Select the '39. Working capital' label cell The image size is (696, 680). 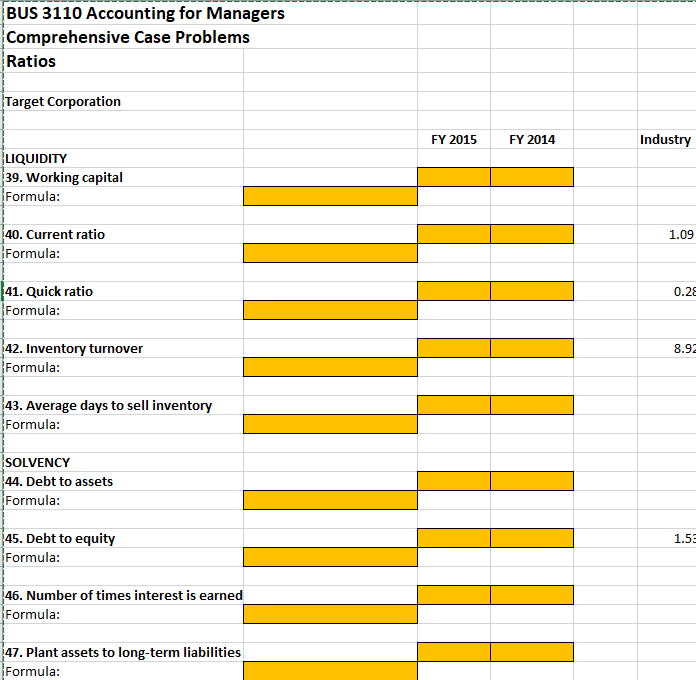click(123, 177)
